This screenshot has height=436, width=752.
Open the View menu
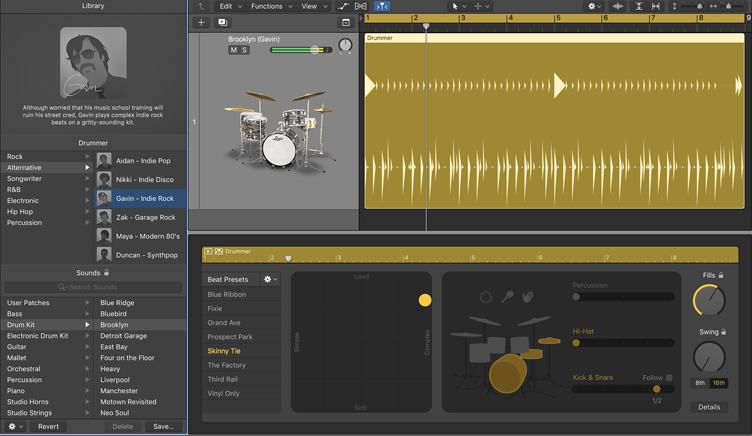pyautogui.click(x=314, y=6)
